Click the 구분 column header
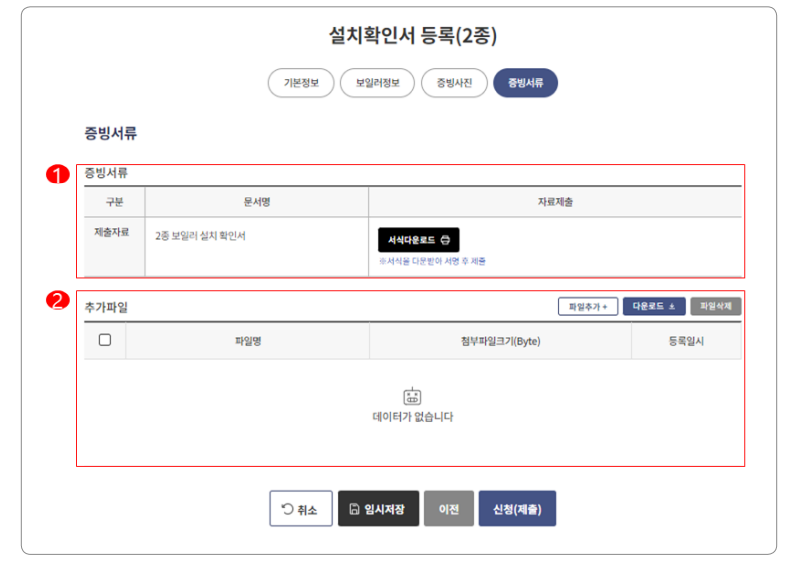793x562 pixels. click(114, 202)
